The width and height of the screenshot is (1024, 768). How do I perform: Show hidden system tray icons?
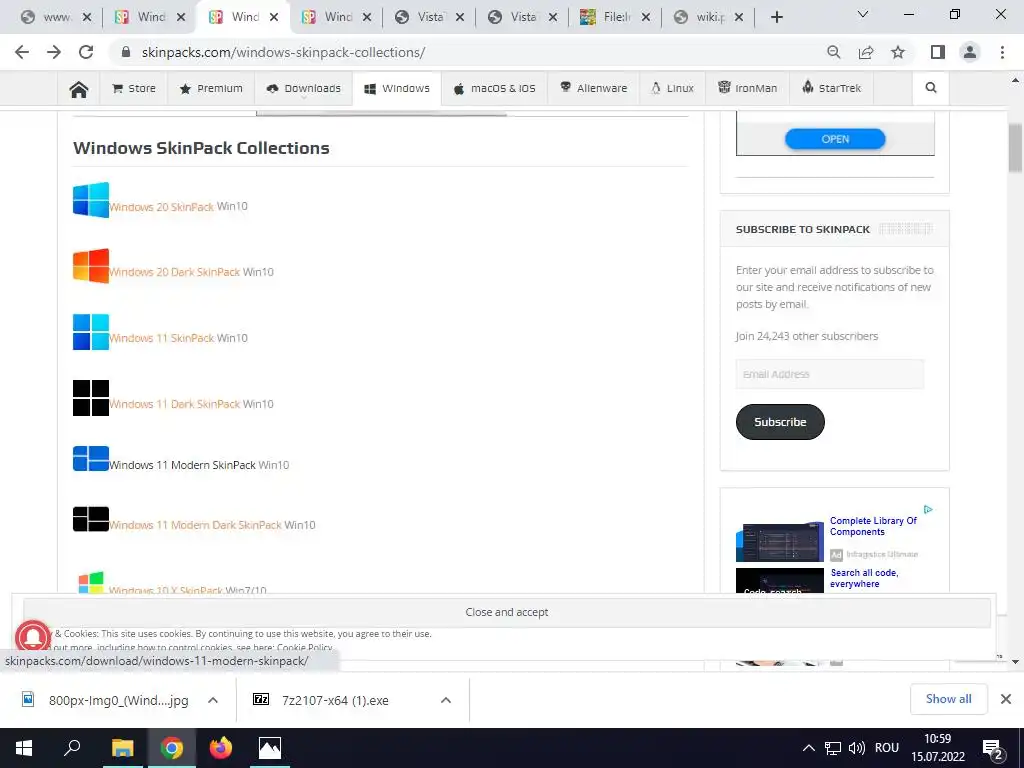(808, 748)
